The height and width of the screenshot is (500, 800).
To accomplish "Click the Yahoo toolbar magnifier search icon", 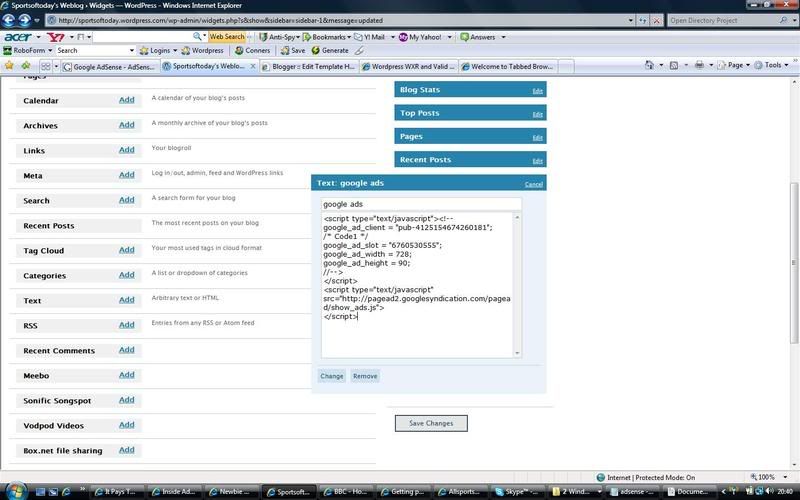I will [197, 37].
